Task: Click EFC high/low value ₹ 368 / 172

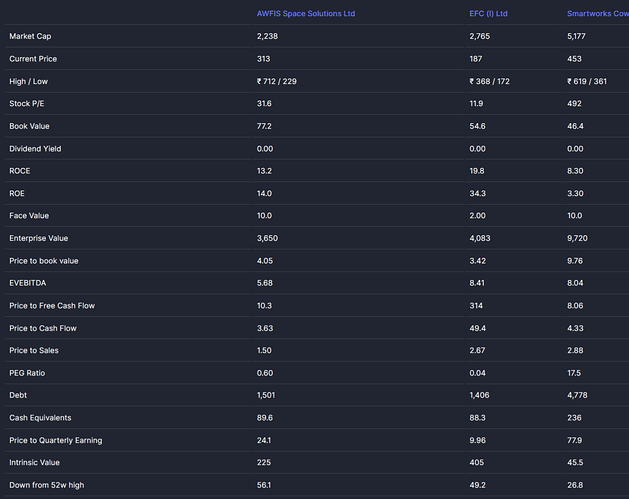Action: coord(489,81)
